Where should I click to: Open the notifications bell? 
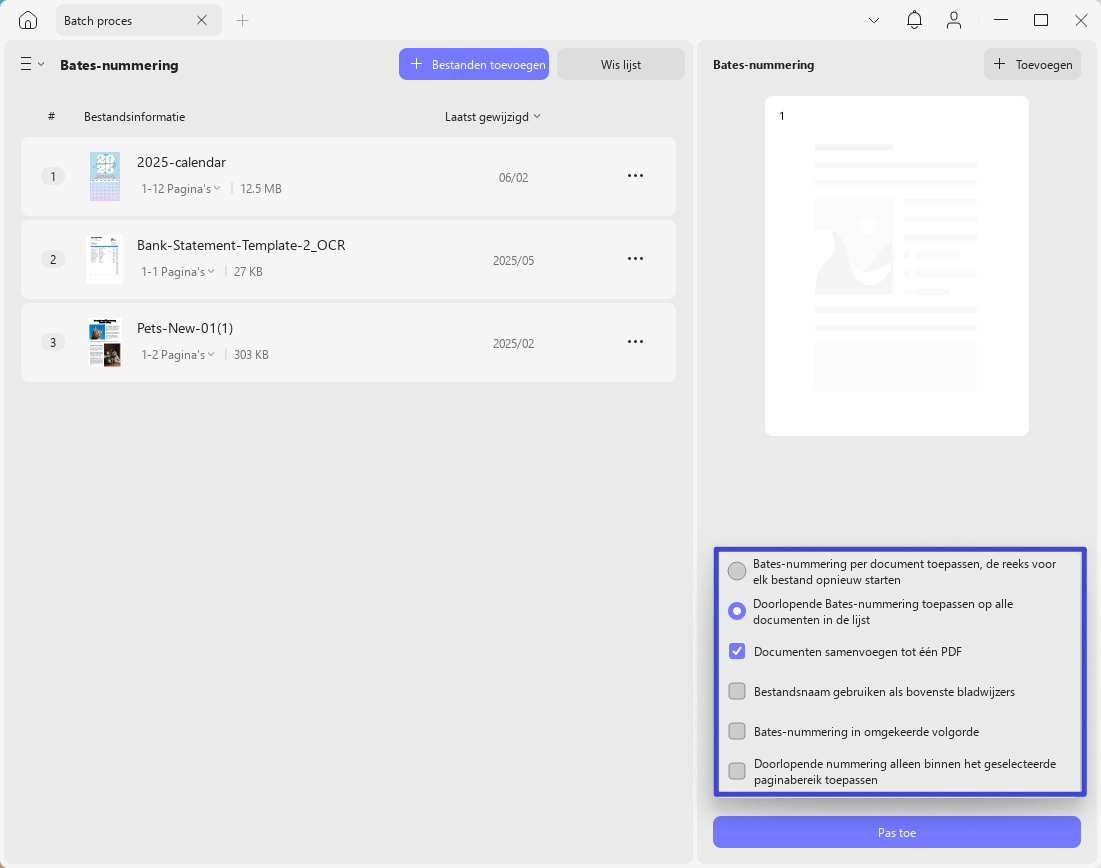914,20
